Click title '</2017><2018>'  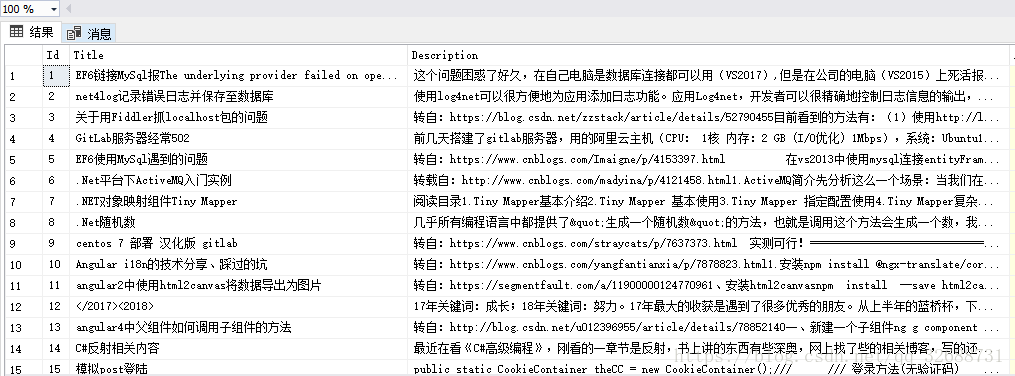coord(115,306)
